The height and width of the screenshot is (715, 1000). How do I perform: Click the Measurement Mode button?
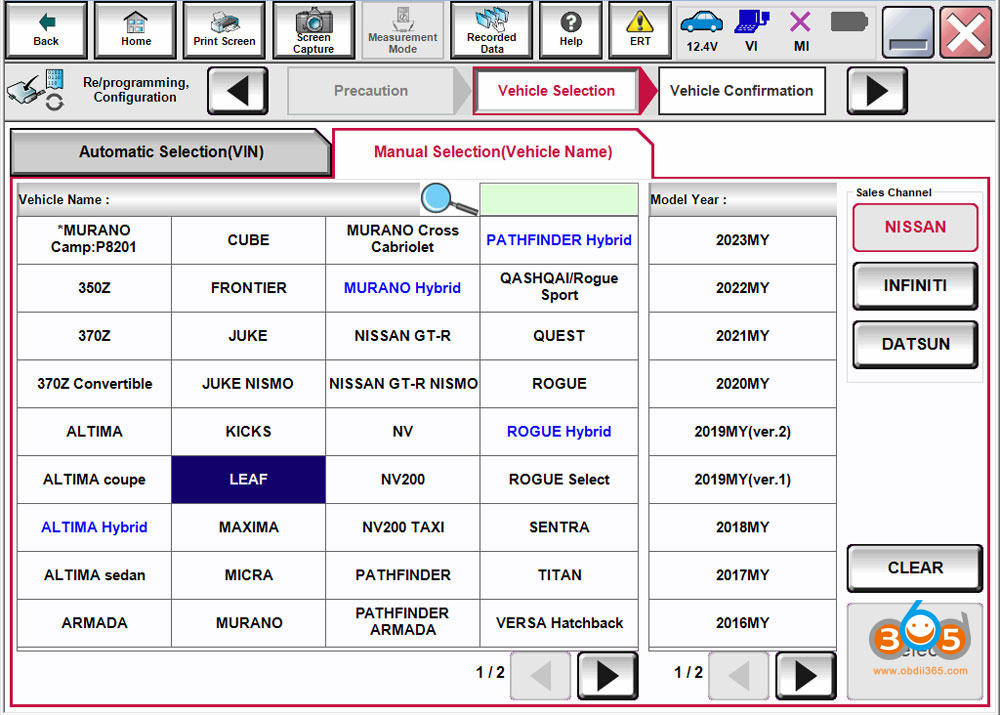402,30
